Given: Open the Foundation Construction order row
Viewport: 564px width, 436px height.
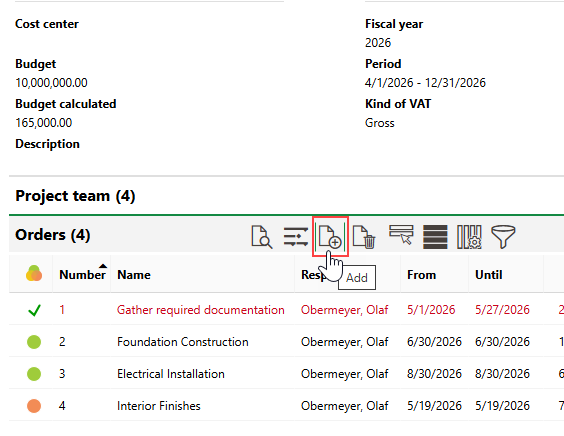Looking at the screenshot, I should point(286,341).
